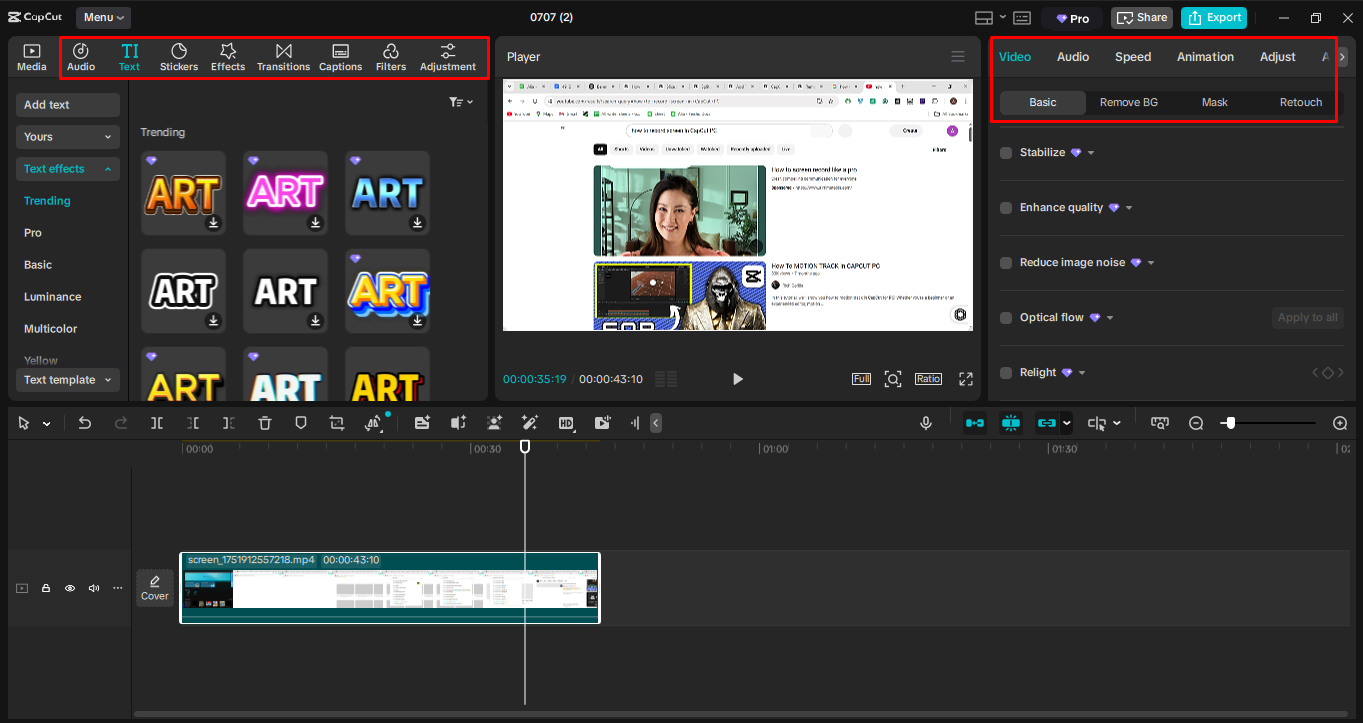The height and width of the screenshot is (723, 1363).
Task: Open the Transitions panel
Action: point(283,57)
